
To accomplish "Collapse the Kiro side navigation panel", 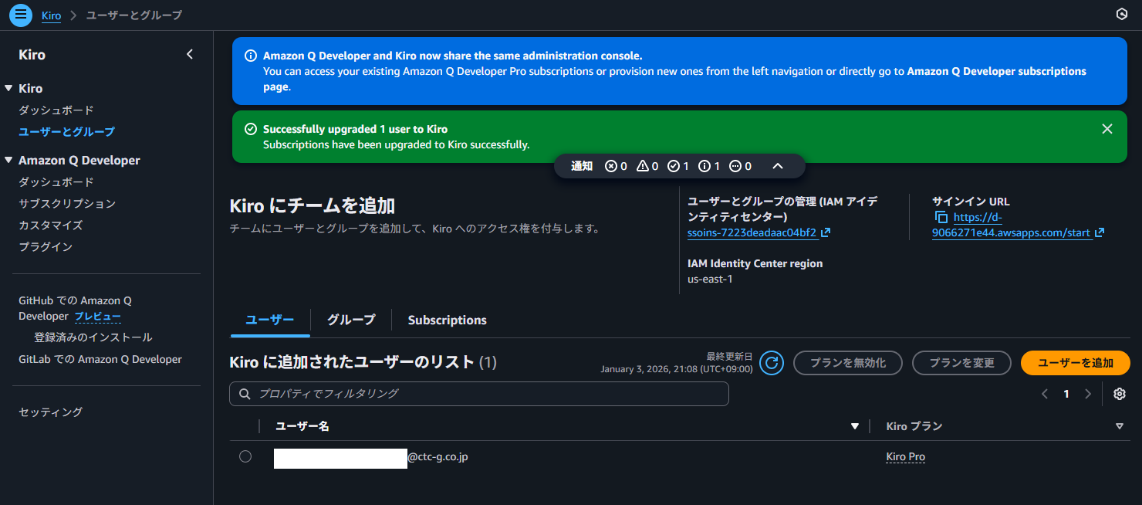I will (189, 54).
